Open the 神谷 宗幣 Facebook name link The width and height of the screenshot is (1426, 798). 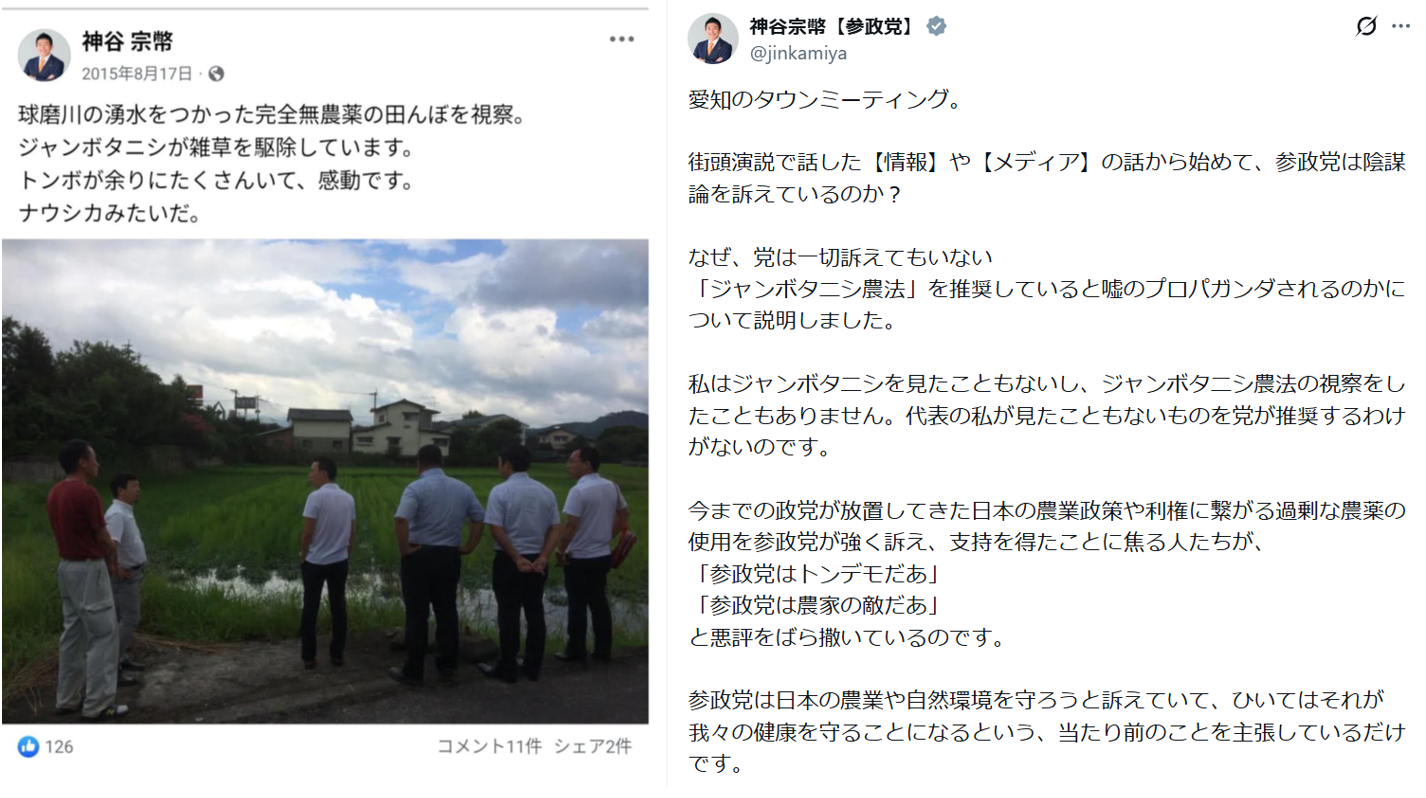point(127,41)
